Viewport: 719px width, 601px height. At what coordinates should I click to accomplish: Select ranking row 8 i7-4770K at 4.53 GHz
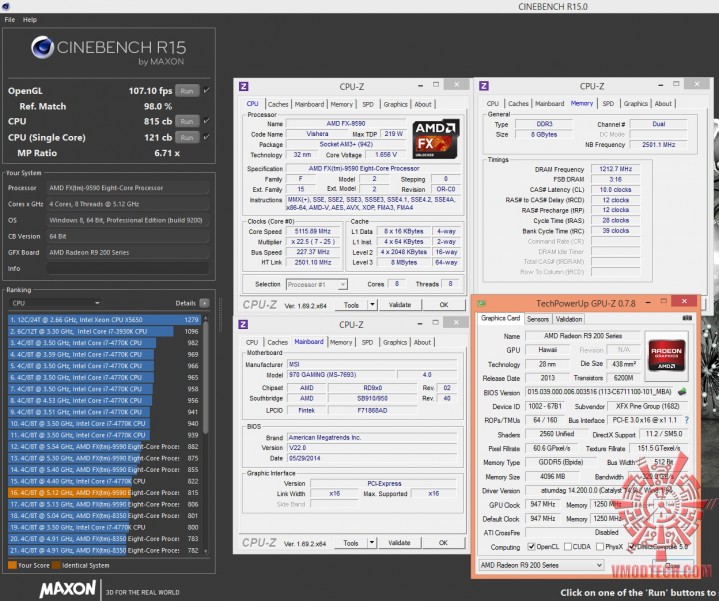(x=104, y=400)
